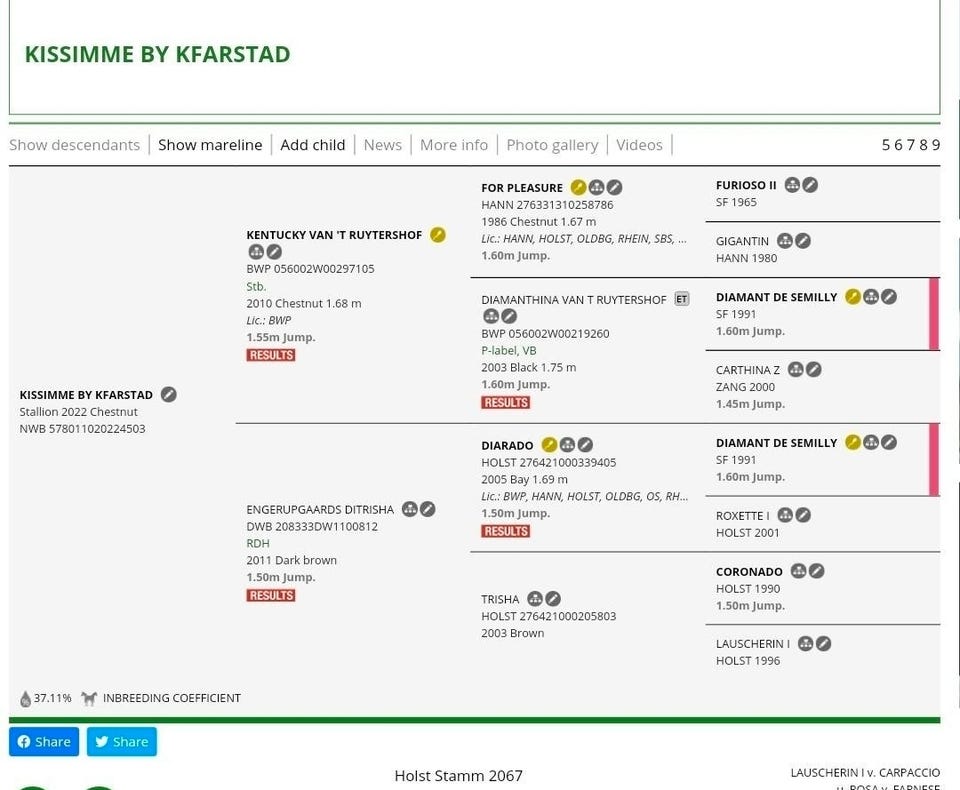Open the pedigree icon beside Gigantin
This screenshot has height=790, width=960.
[785, 241]
